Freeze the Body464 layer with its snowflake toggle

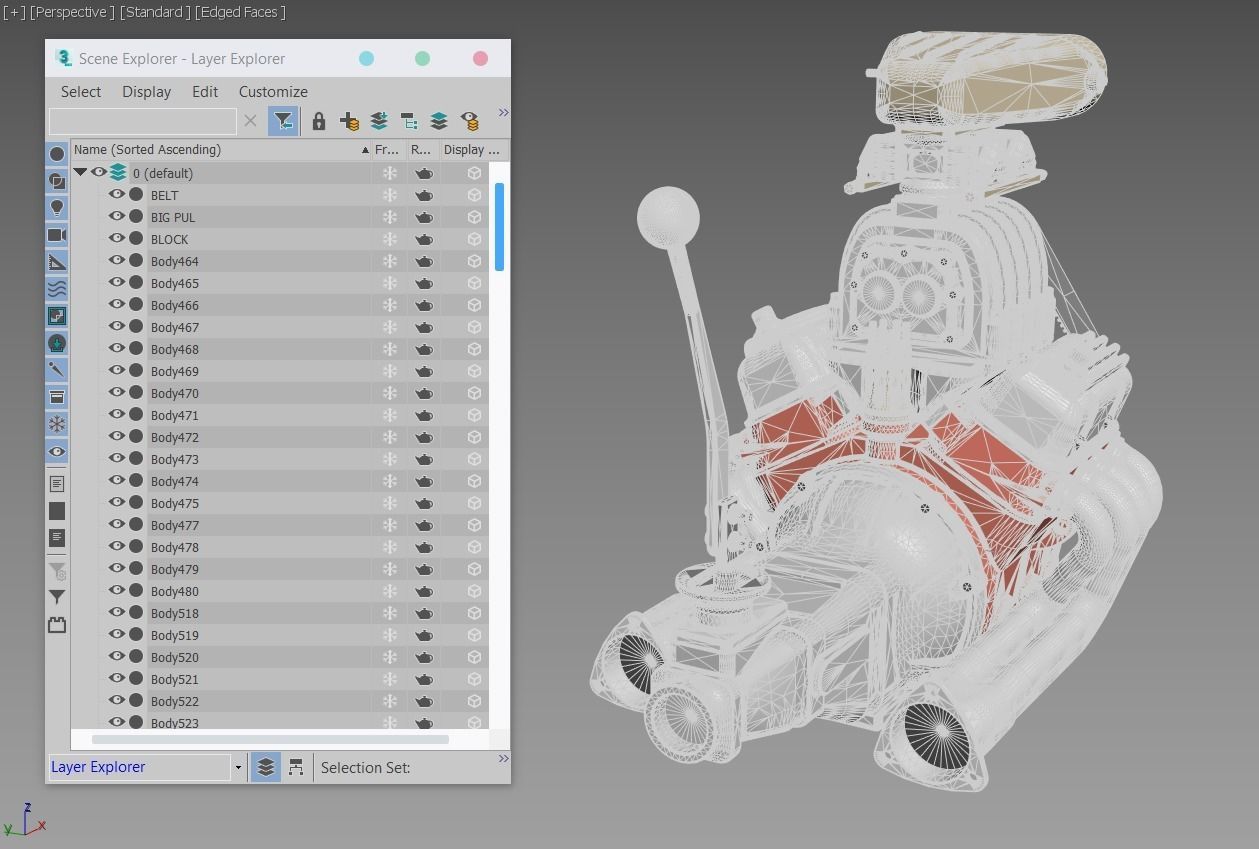389,260
